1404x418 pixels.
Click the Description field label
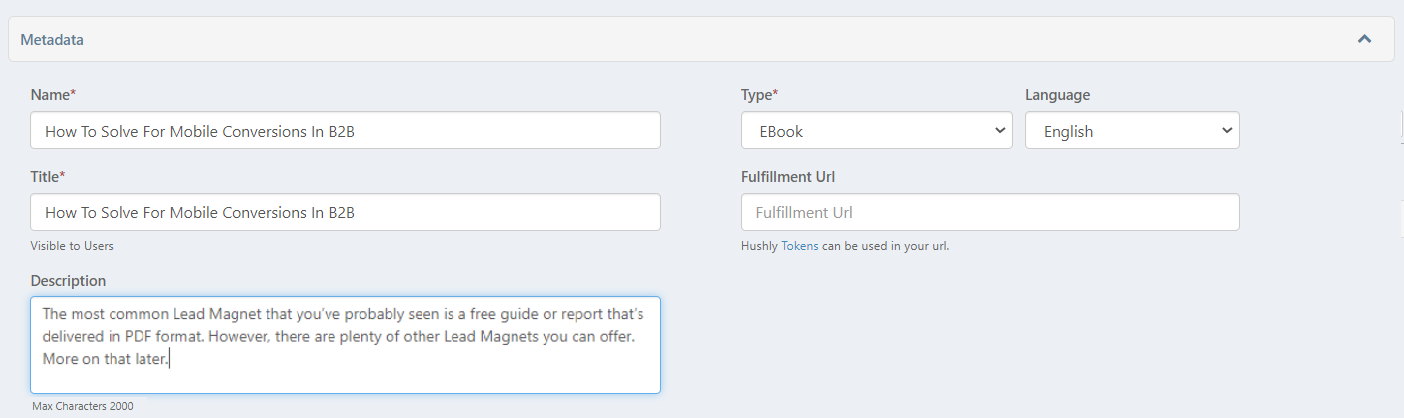[68, 281]
